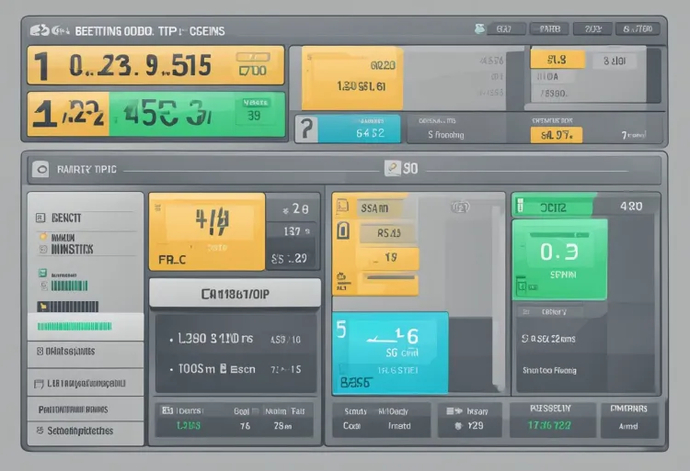Toggle the checkbox on the sixth sidebar row
This screenshot has height=471, width=690.
point(40,351)
